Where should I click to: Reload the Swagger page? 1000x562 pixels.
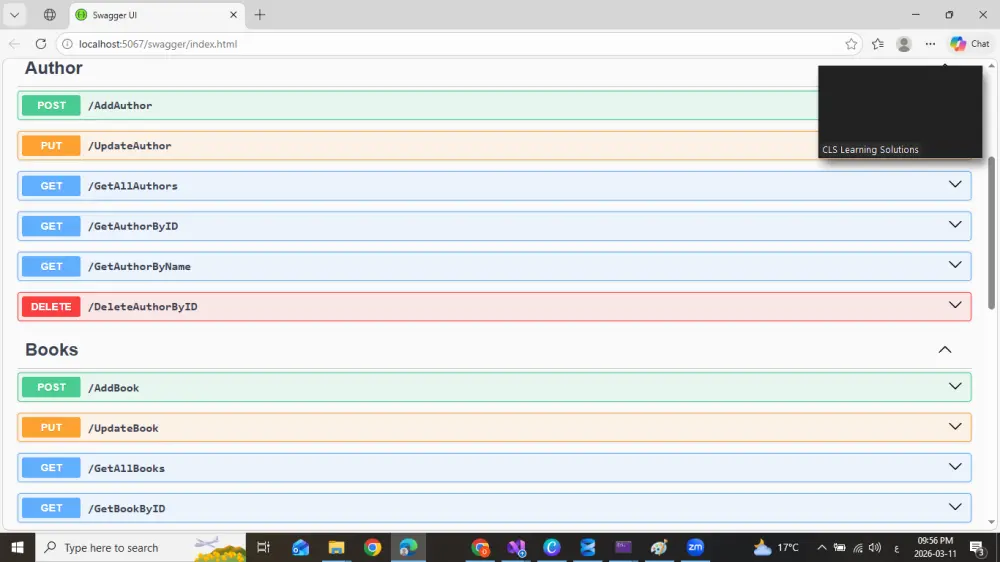(41, 44)
